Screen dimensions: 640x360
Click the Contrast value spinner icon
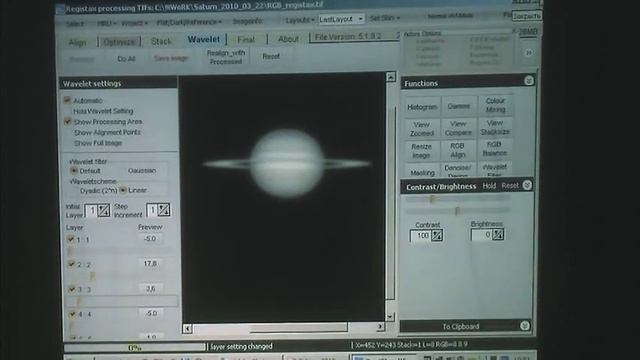(437, 235)
